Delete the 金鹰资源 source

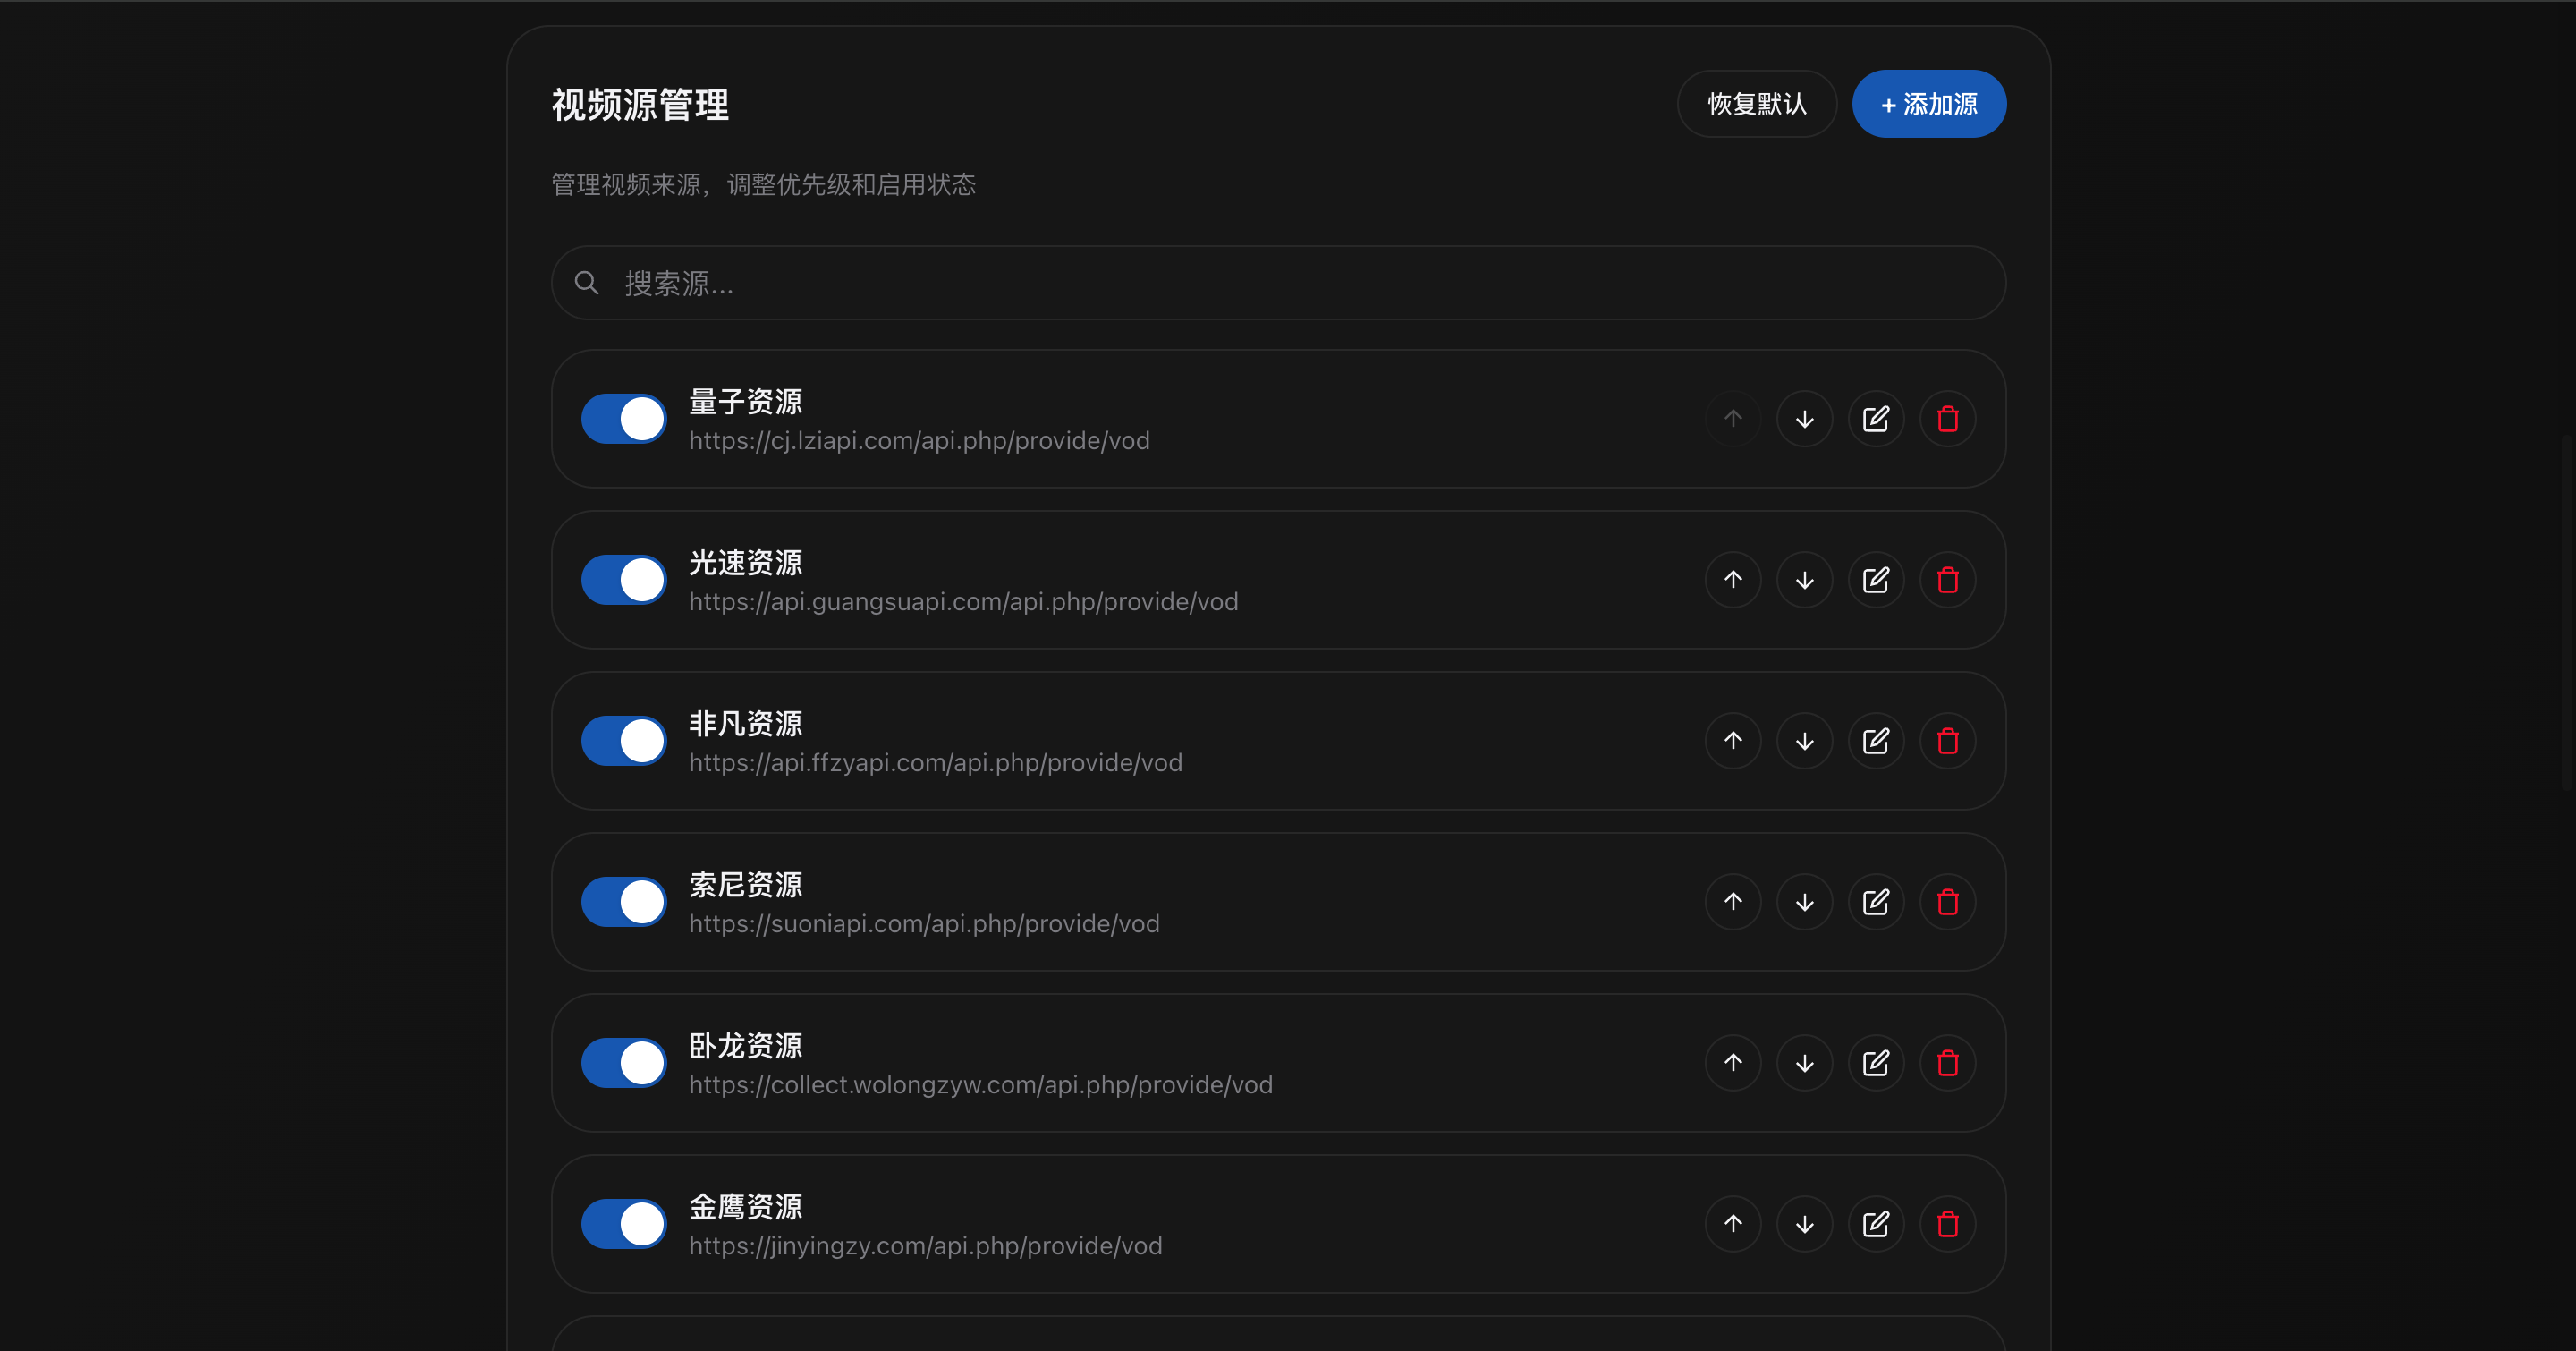click(x=1947, y=1224)
